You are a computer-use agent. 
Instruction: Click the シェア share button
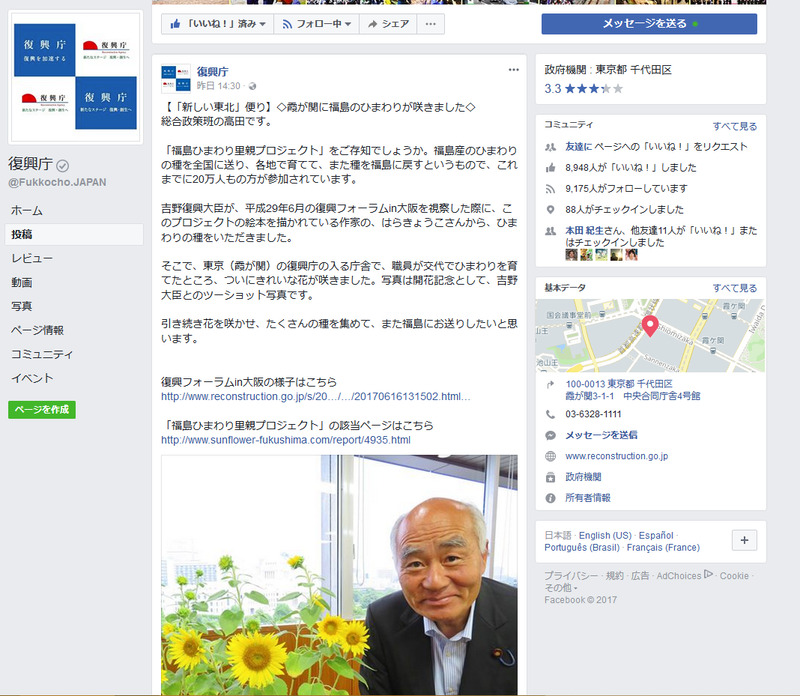click(x=388, y=24)
